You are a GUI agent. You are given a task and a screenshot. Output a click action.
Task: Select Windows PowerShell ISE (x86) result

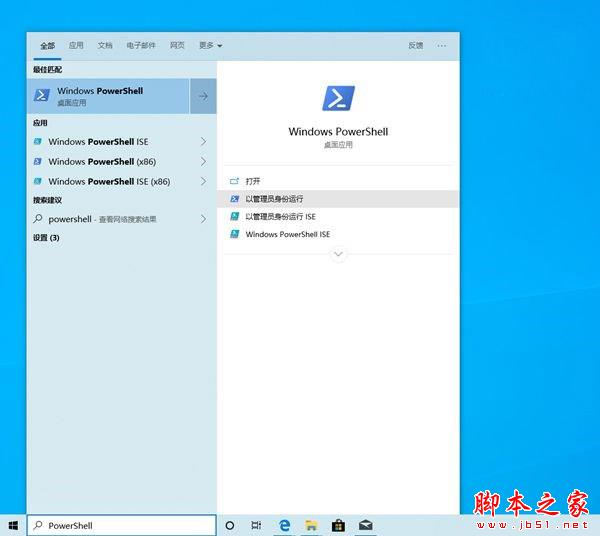[121, 181]
